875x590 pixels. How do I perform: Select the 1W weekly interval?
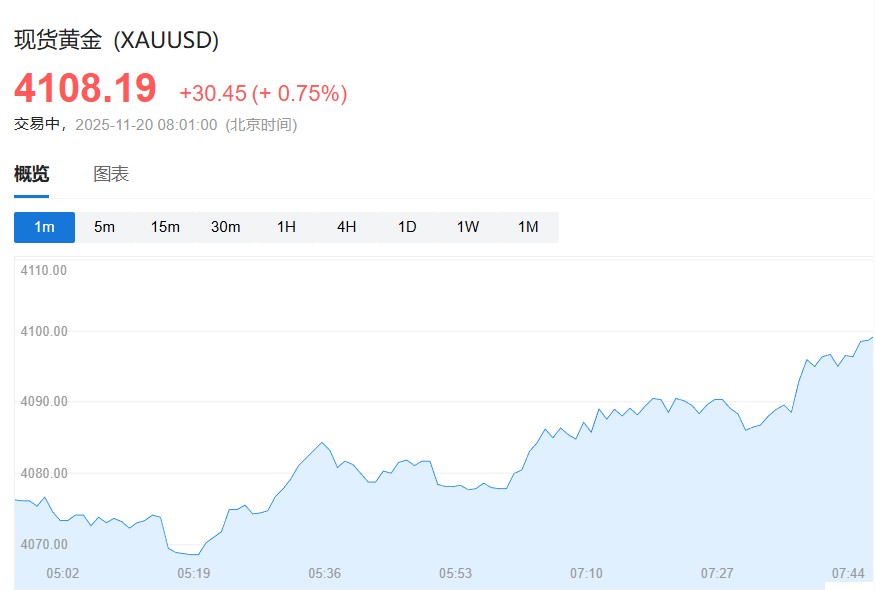468,227
